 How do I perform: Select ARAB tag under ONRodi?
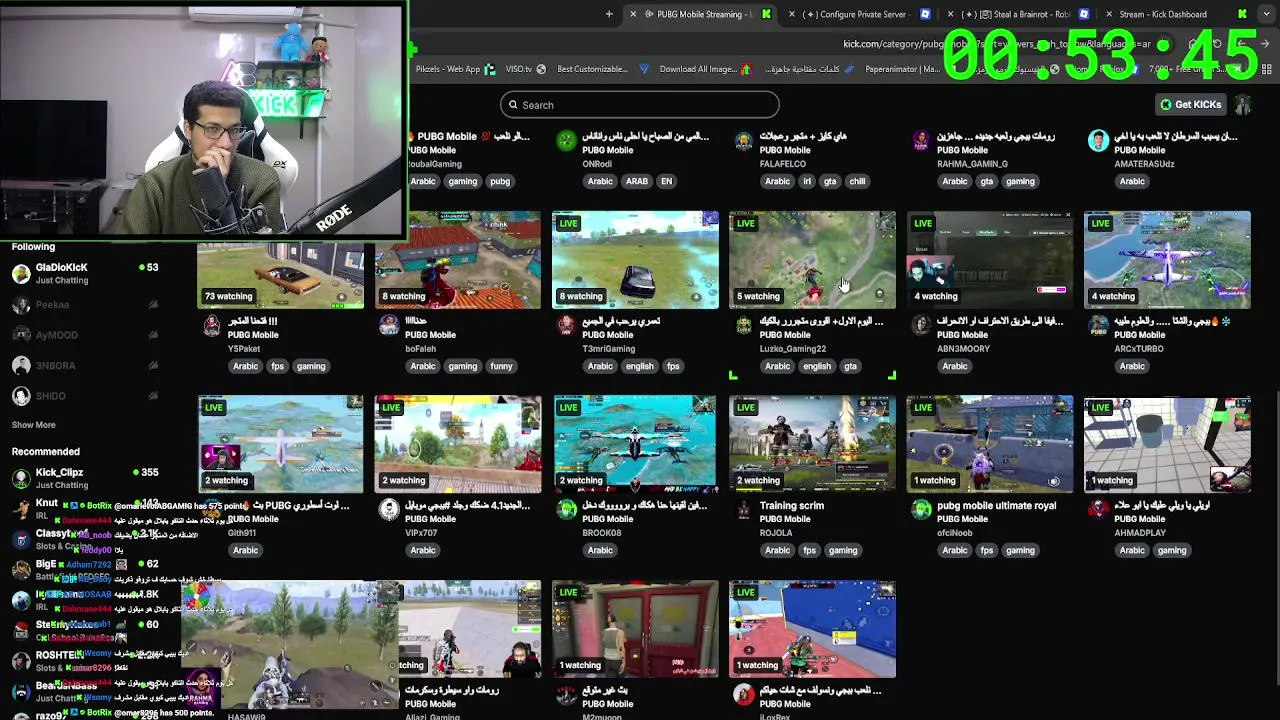coord(637,181)
